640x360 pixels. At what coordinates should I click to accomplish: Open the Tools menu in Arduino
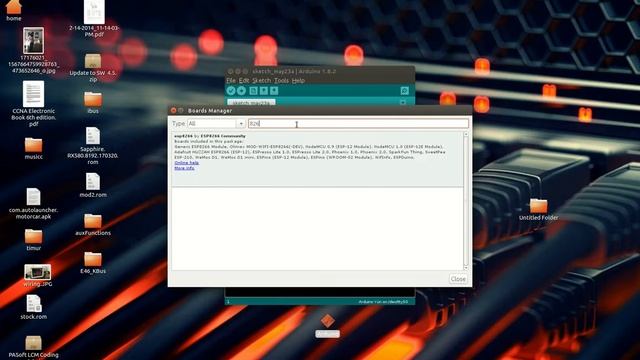tap(281, 80)
